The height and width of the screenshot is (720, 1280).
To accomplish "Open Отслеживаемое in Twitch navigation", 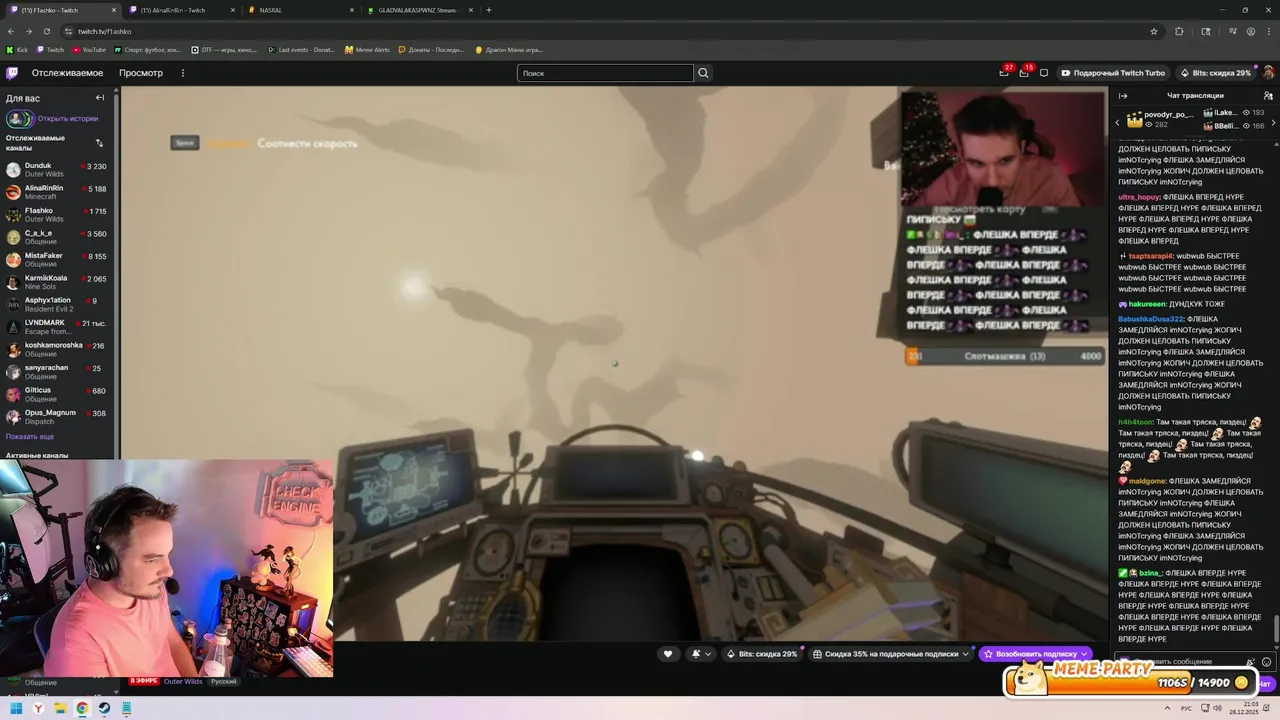I will pos(67,73).
